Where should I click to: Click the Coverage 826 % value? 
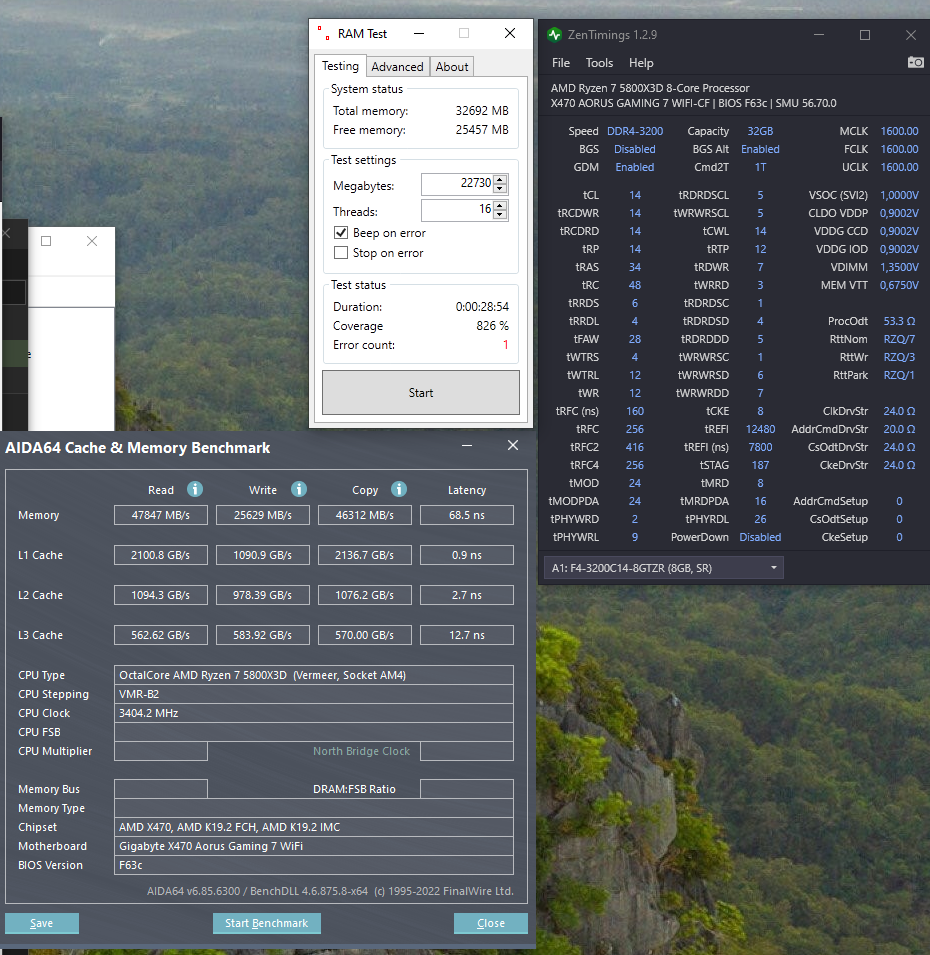(x=492, y=326)
